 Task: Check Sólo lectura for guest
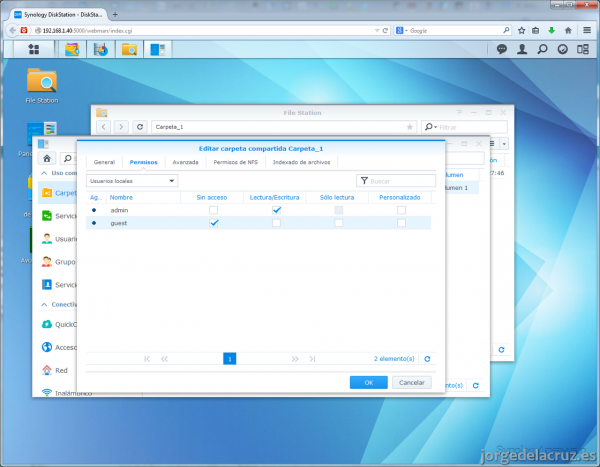coord(339,223)
